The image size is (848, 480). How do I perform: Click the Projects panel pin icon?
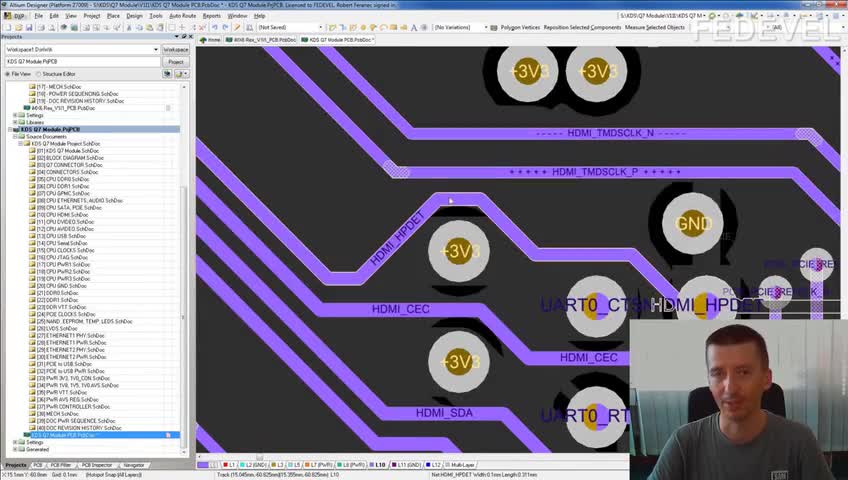(184, 37)
